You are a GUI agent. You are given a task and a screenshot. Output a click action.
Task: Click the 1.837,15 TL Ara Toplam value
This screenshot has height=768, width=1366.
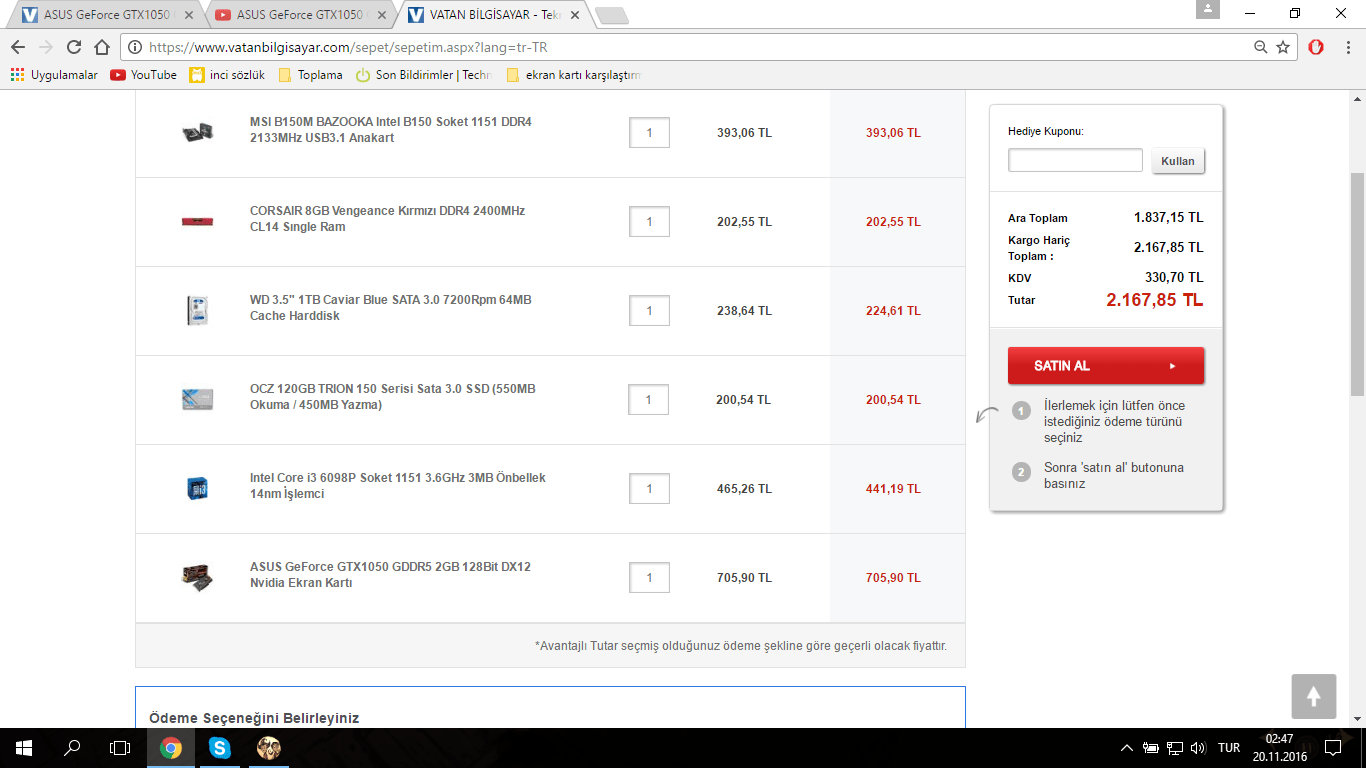[1168, 218]
